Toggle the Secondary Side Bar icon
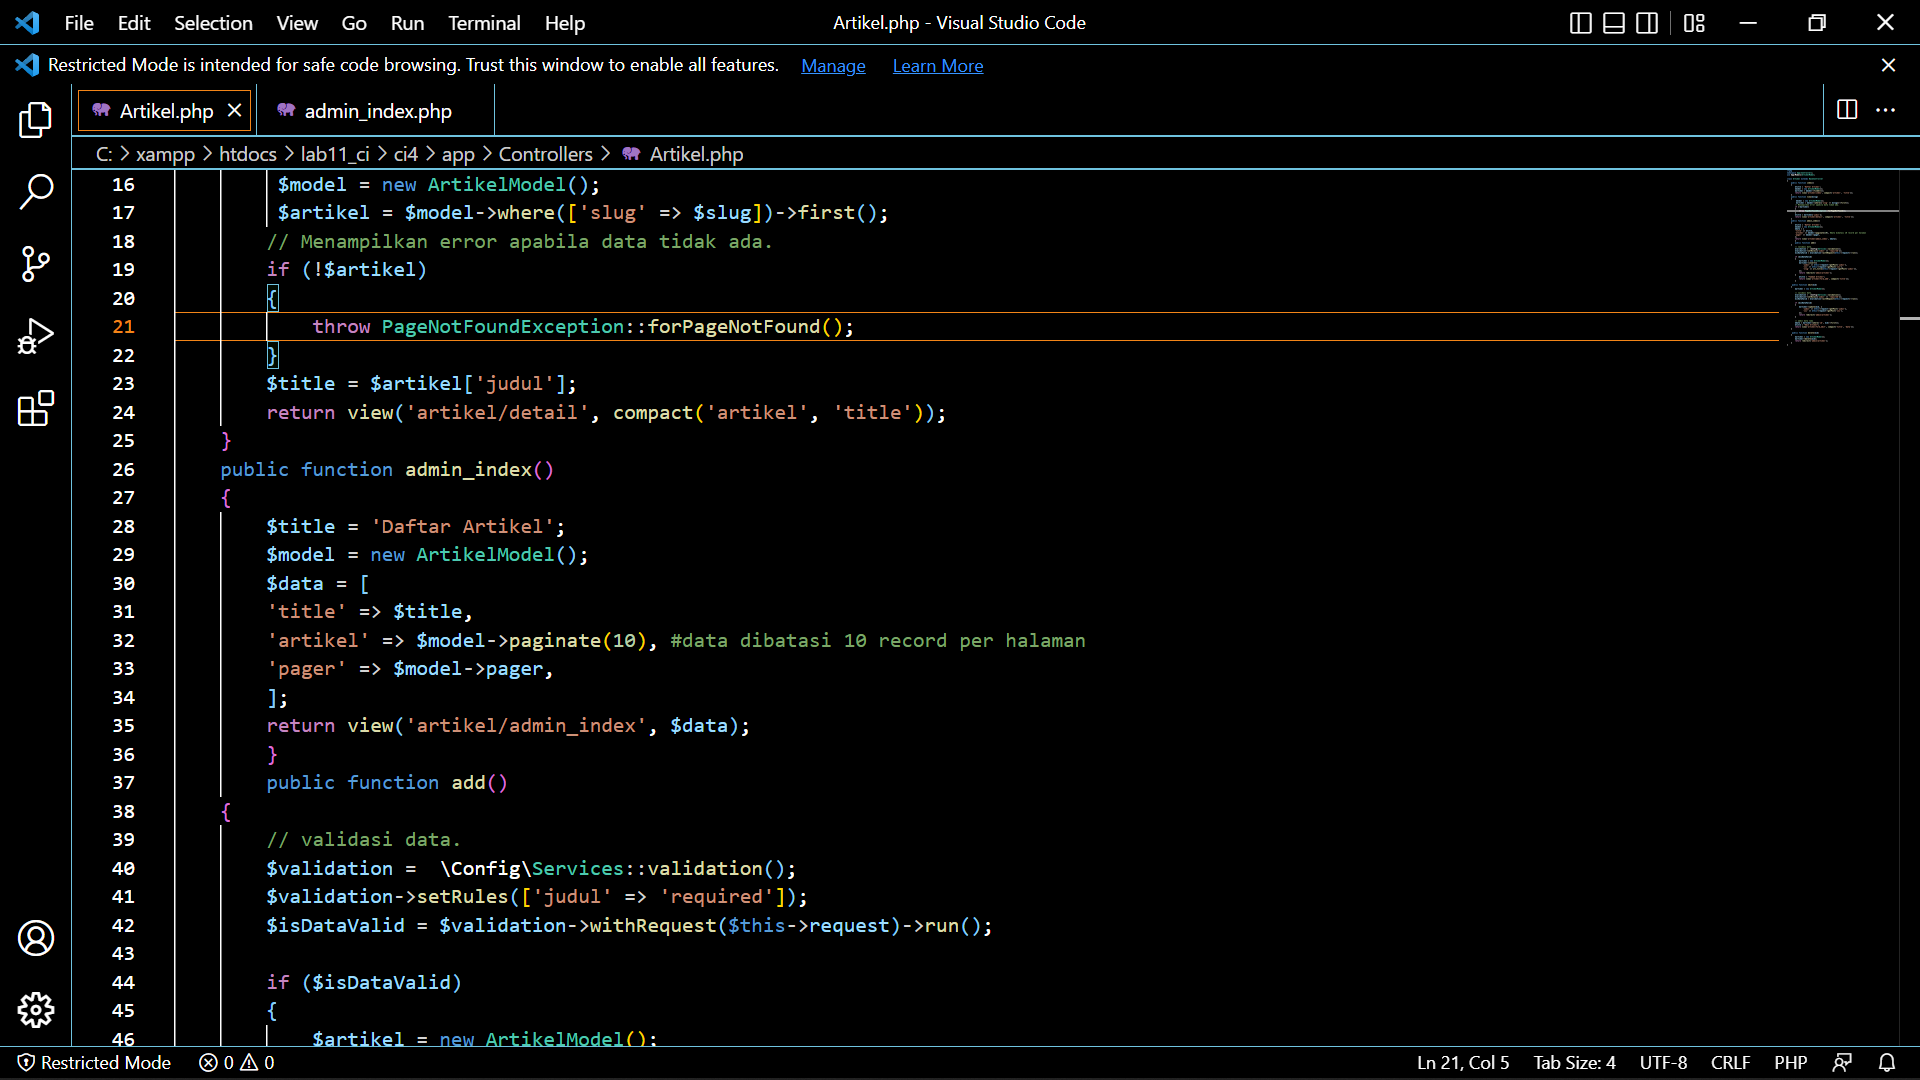This screenshot has width=1920, height=1080. coord(1646,22)
